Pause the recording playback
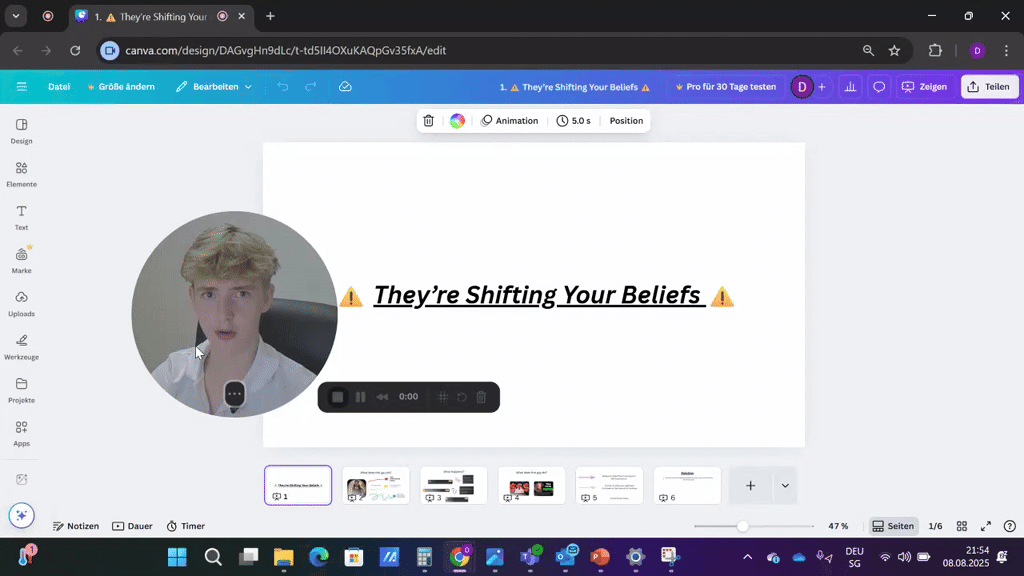 pos(360,397)
